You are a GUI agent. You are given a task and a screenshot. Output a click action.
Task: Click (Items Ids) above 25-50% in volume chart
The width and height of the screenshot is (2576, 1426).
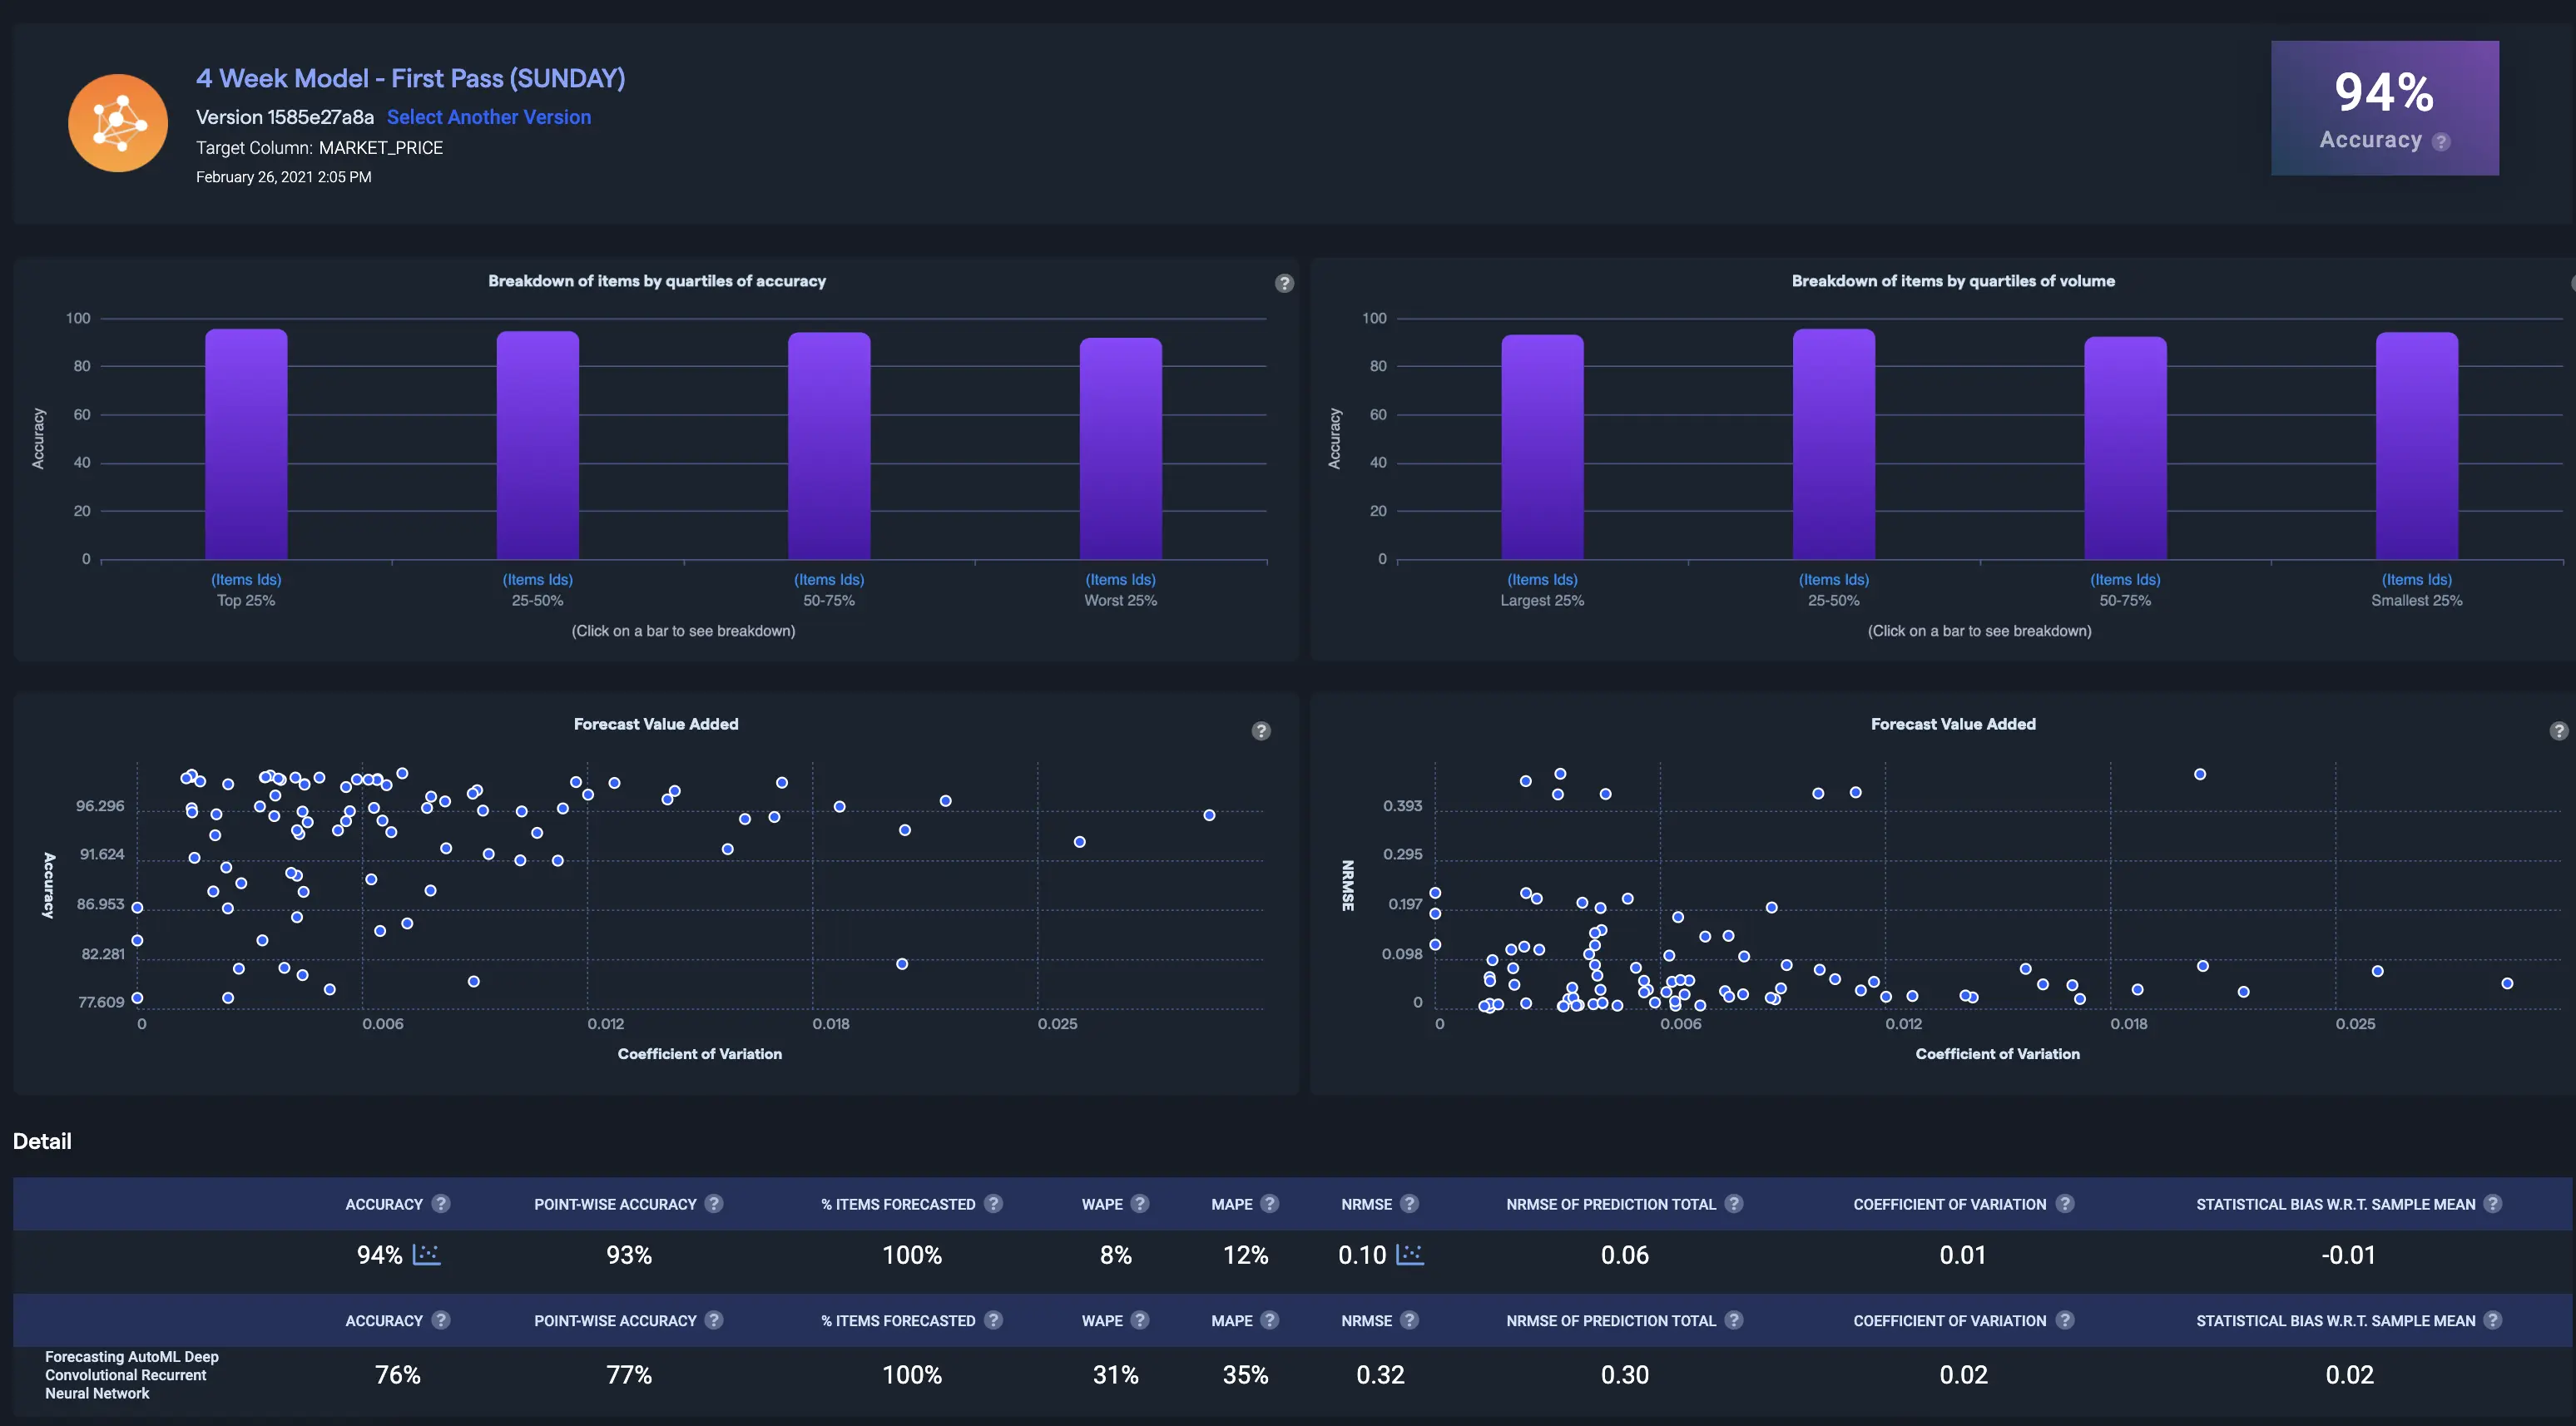(x=1834, y=580)
